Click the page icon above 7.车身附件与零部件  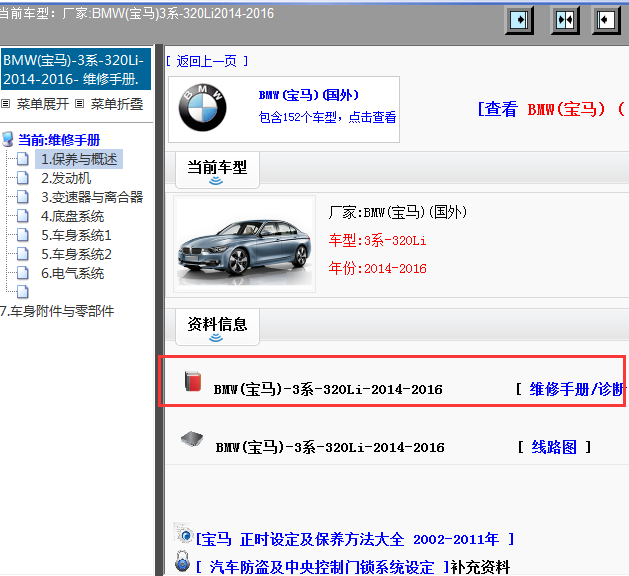[23, 292]
